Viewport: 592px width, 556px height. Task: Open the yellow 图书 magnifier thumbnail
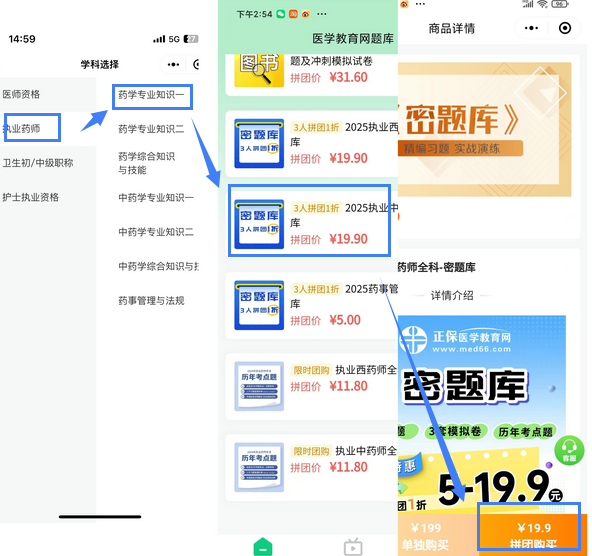(259, 70)
